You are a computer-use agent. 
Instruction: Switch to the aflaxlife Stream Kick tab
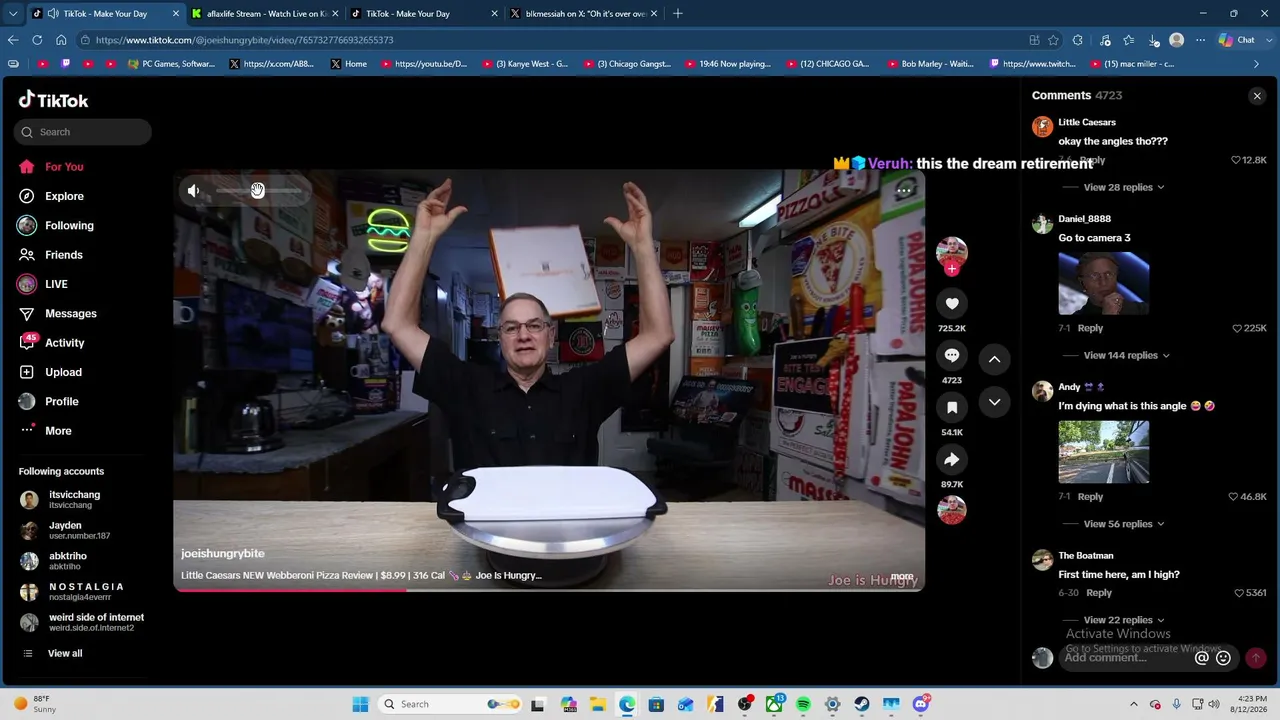[x=266, y=14]
